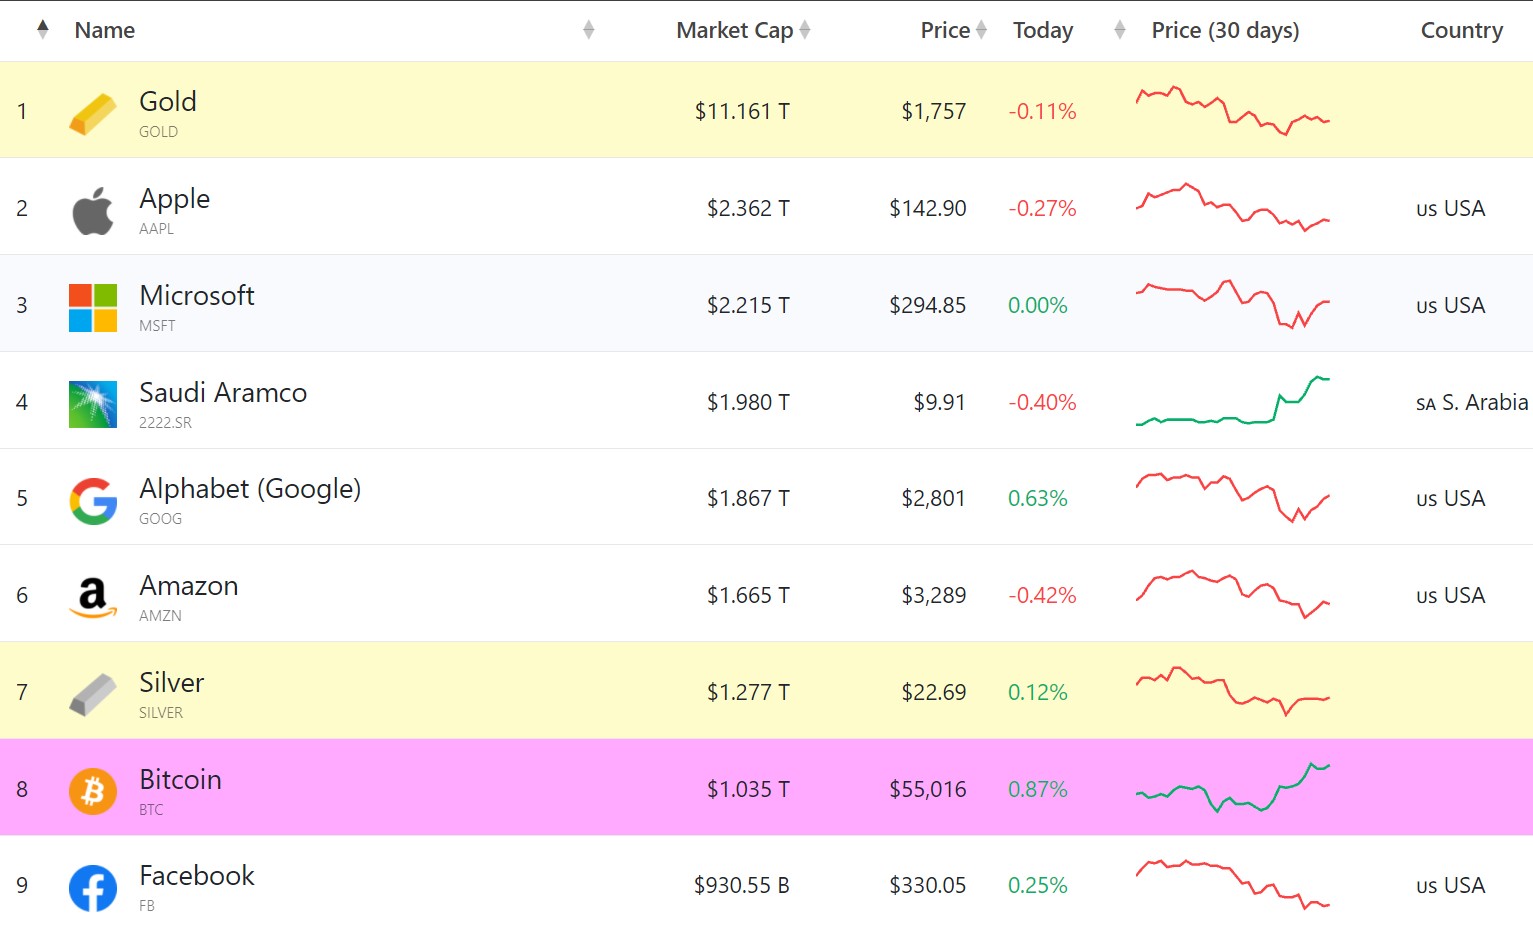This screenshot has height=930, width=1533.
Task: View Microsoft 30-day price chart
Action: tap(1233, 304)
